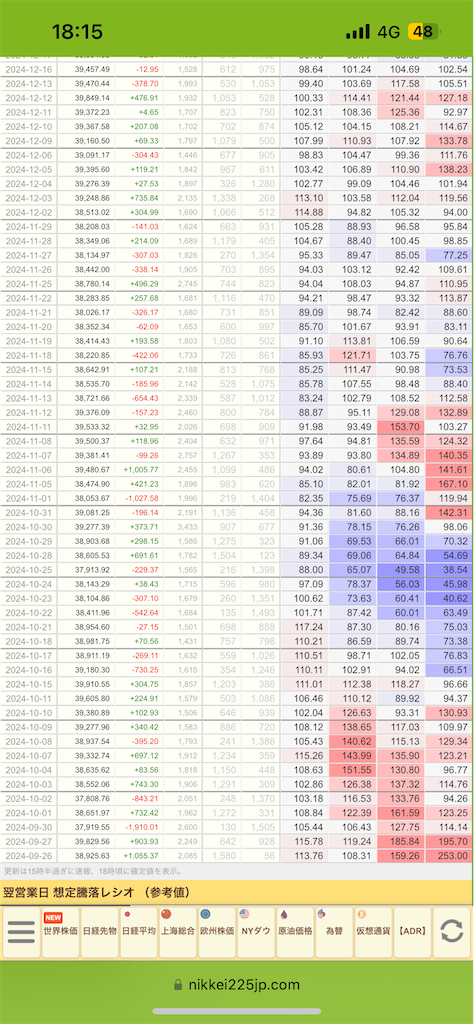Switch to 日経先物 tab

pos(100,932)
